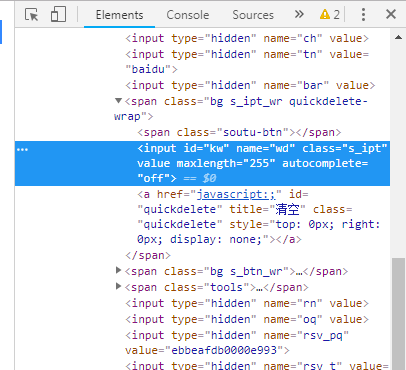Expand the span bg s_btn_wr node

pyautogui.click(x=118, y=270)
